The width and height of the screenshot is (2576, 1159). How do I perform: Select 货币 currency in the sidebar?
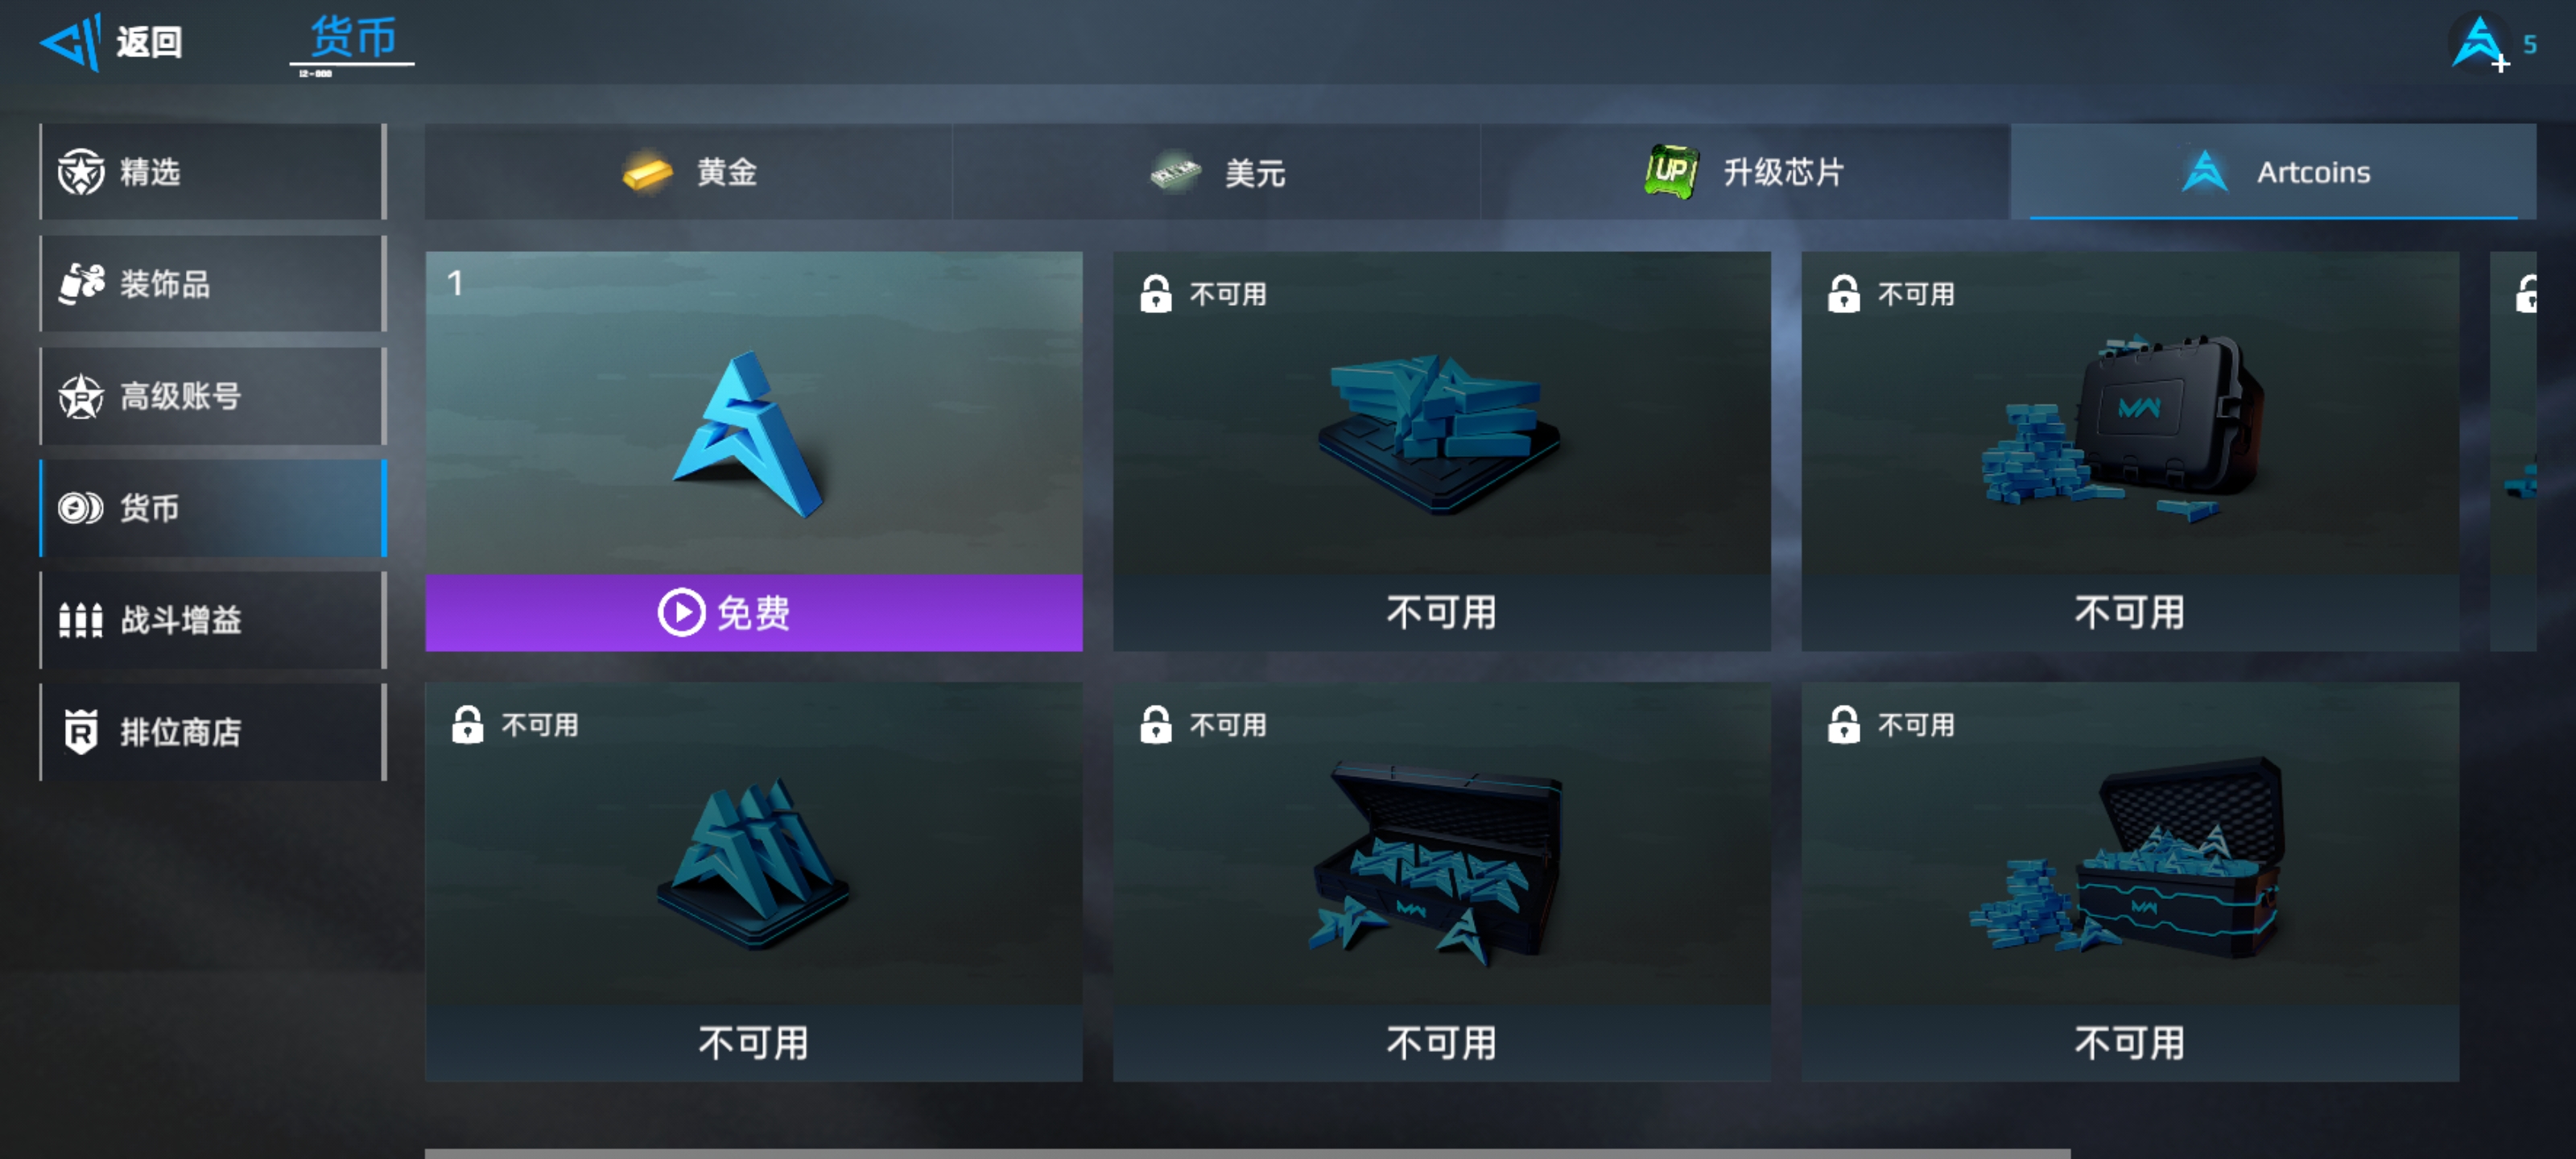pos(213,507)
